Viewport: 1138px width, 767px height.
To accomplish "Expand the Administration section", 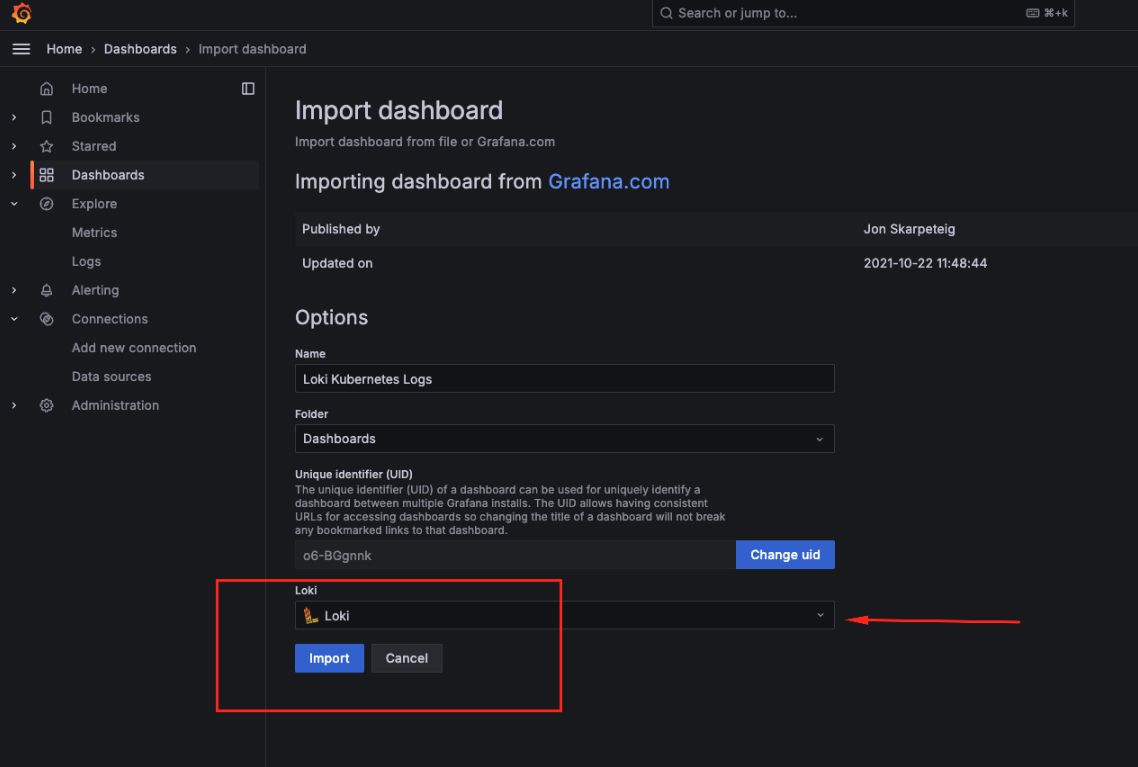I will click(14, 406).
